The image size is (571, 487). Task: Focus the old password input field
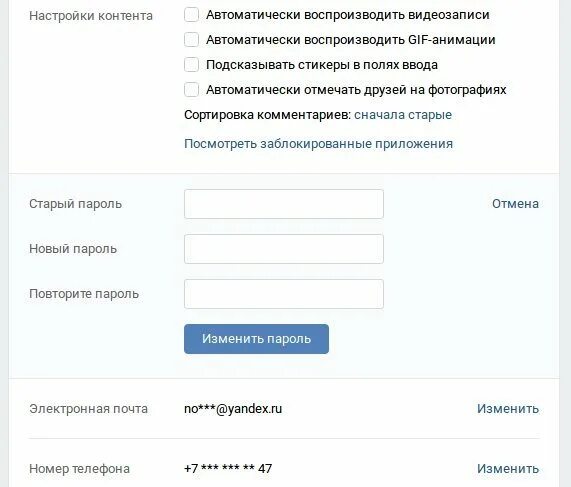tap(284, 204)
